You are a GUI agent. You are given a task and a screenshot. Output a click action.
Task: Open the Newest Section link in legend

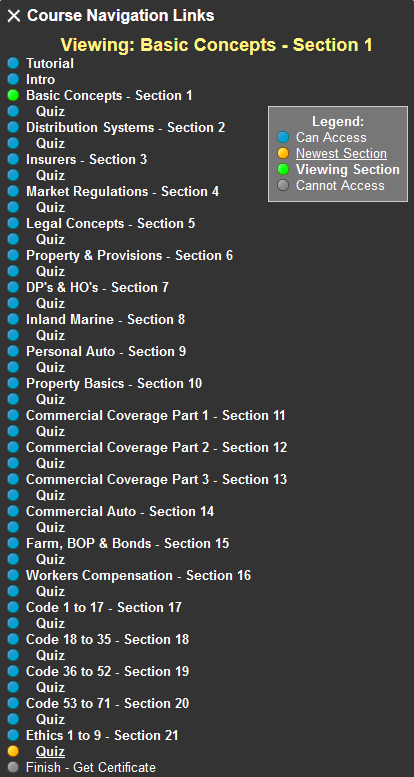click(341, 154)
